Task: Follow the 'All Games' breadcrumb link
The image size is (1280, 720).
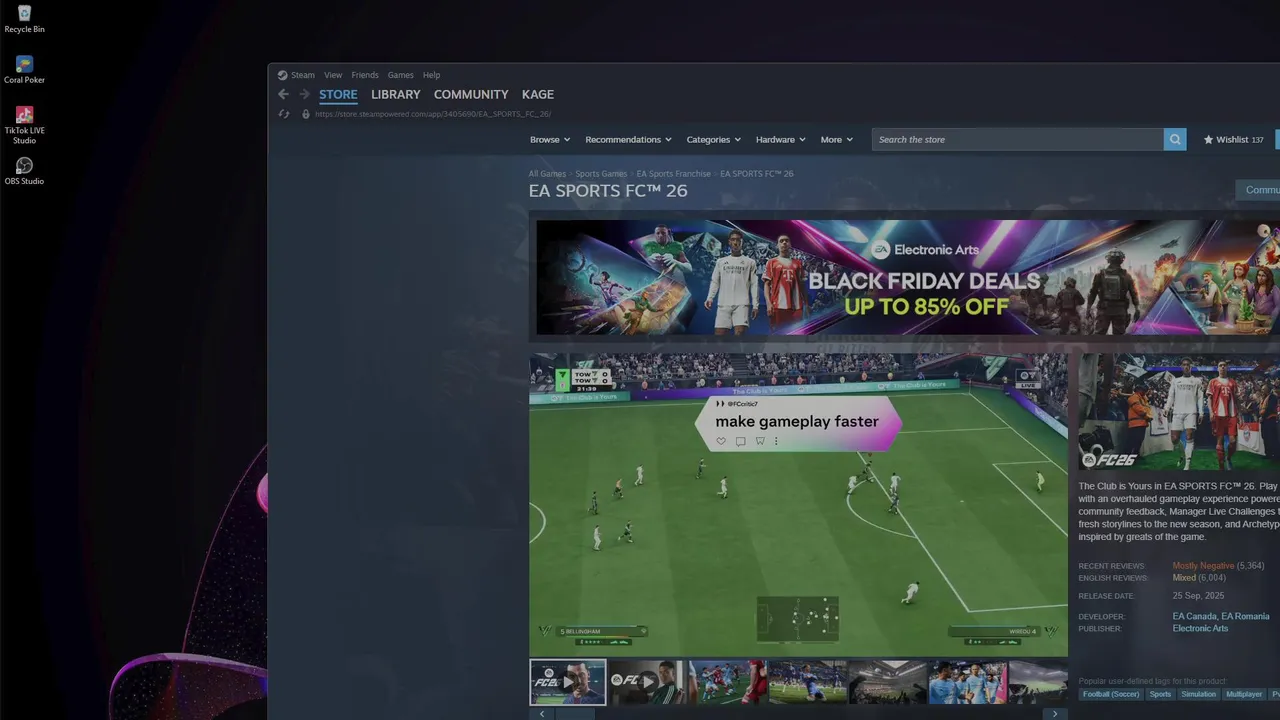Action: click(x=547, y=174)
